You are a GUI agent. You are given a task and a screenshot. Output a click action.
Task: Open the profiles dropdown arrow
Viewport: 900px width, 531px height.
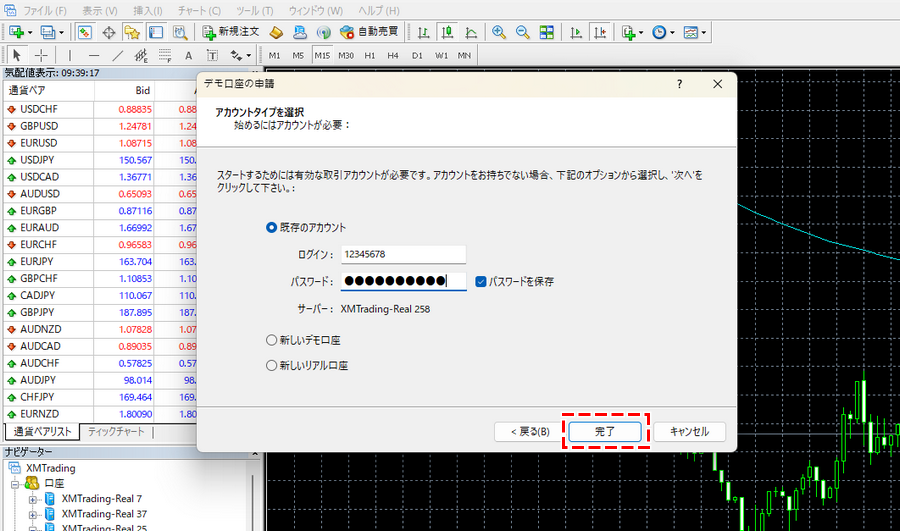tap(61, 33)
